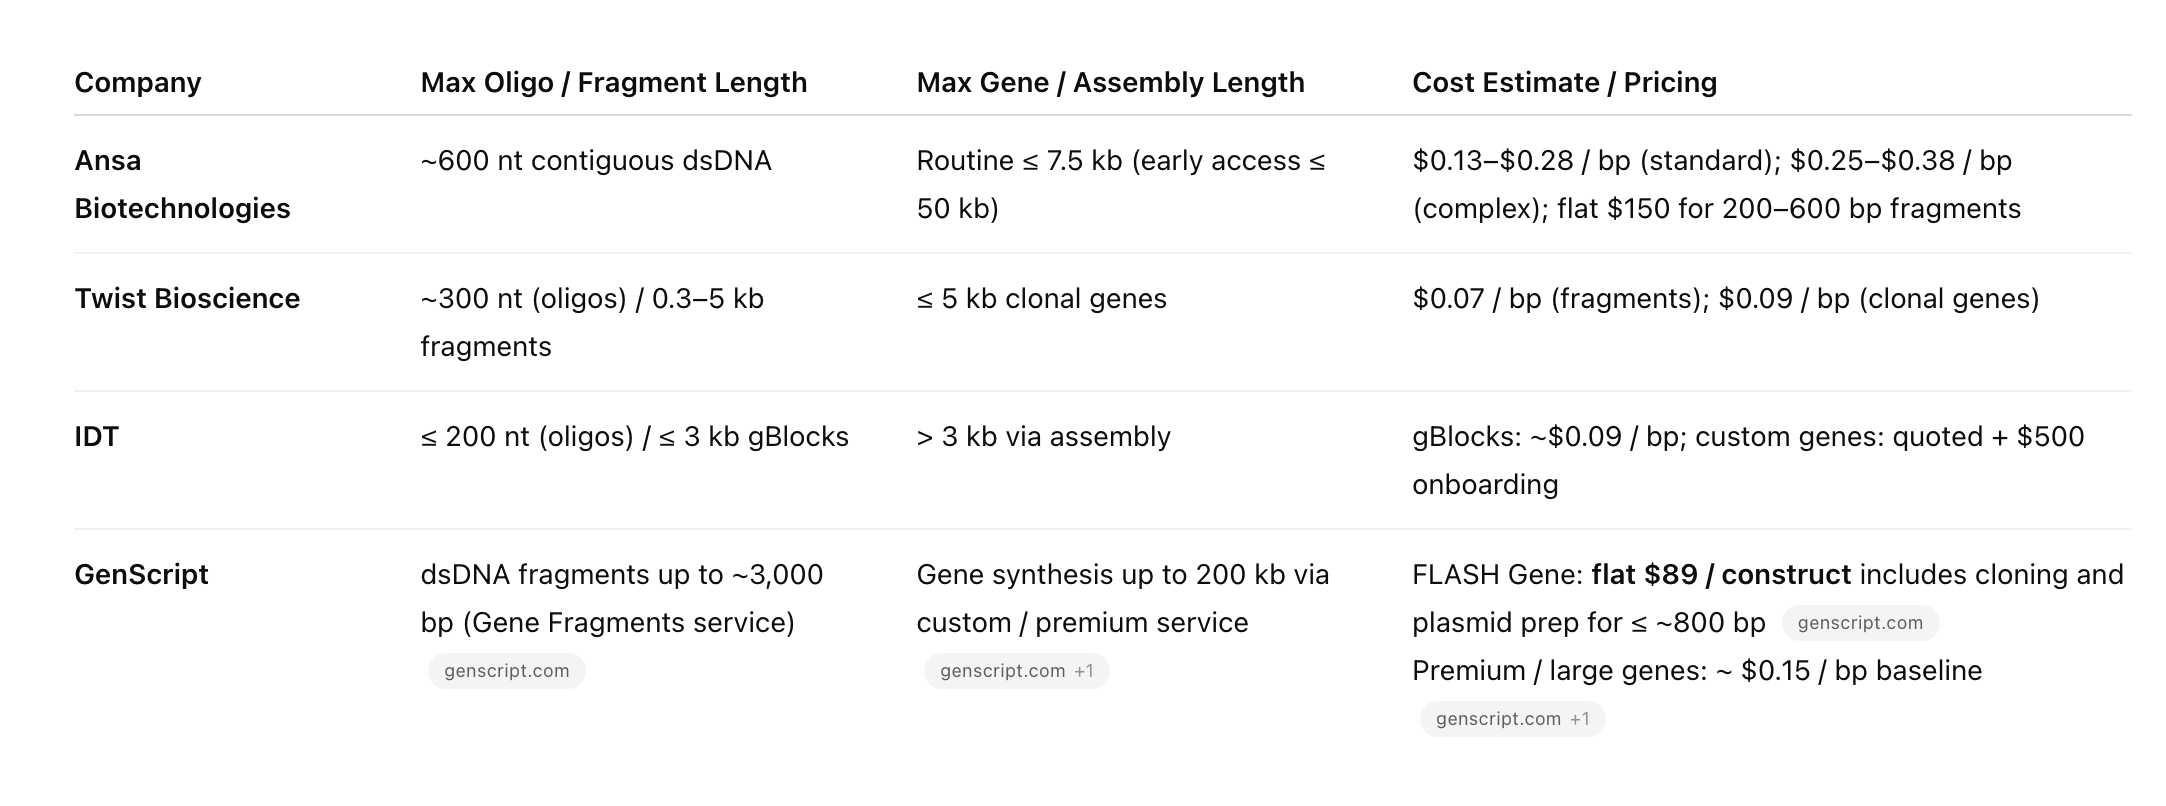Click the bold flat $89 / construct text
The image size is (2166, 806).
pos(1721,574)
